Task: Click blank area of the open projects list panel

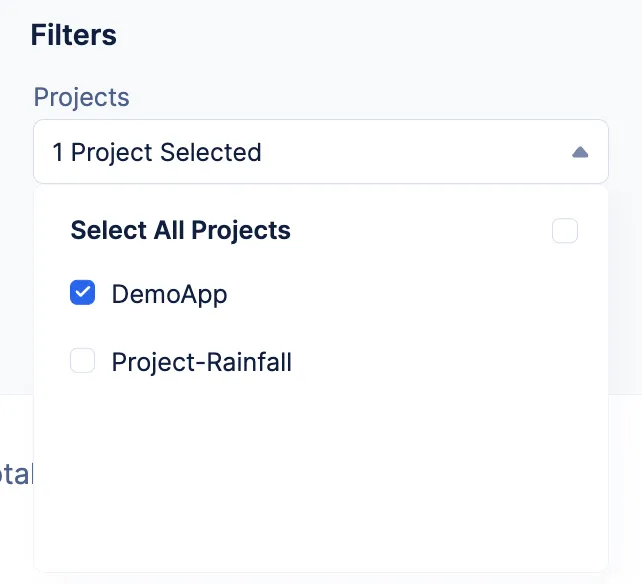Action: point(321,479)
